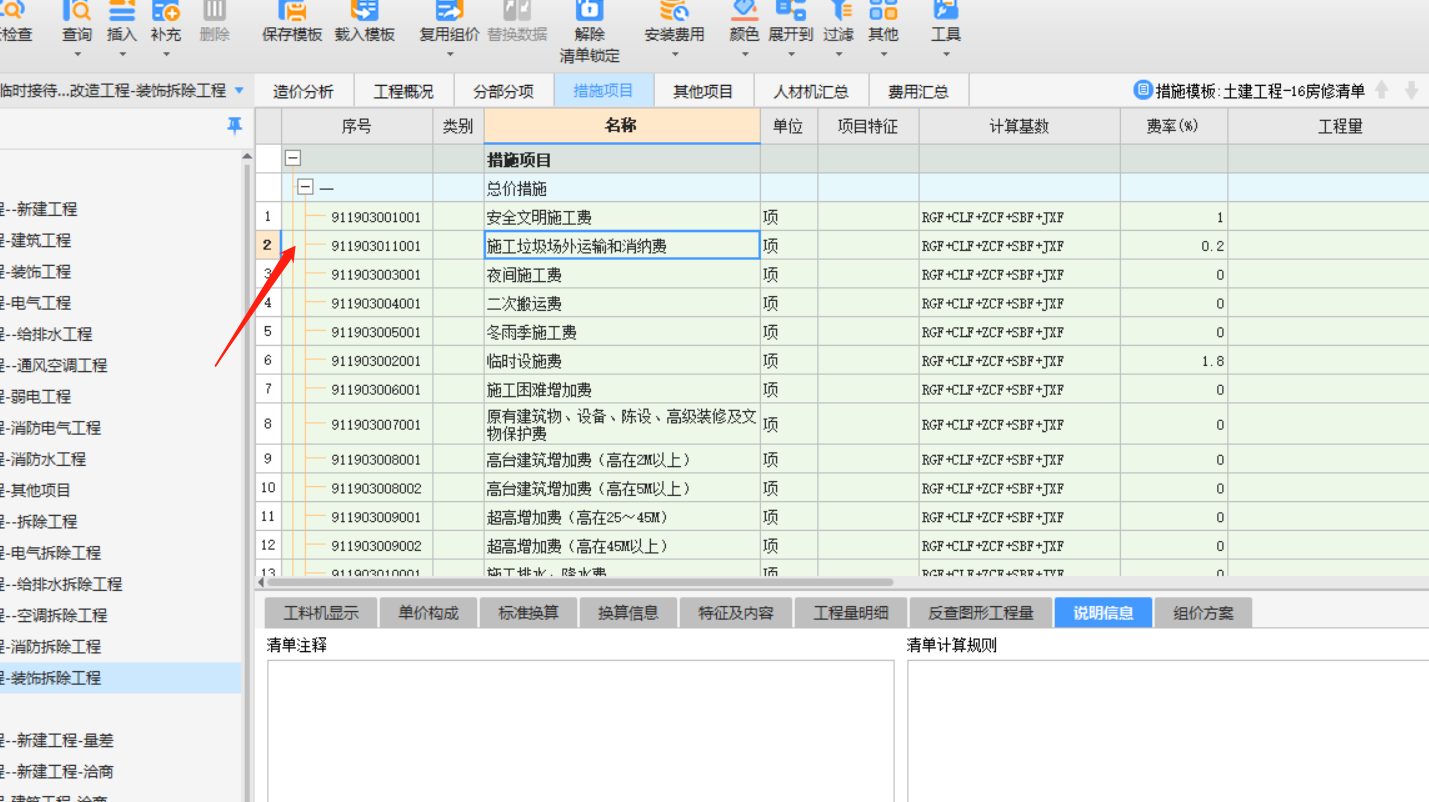Click inside the 清单计算规则 text box
Viewport: 1429px width, 802px height.
(x=1168, y=731)
